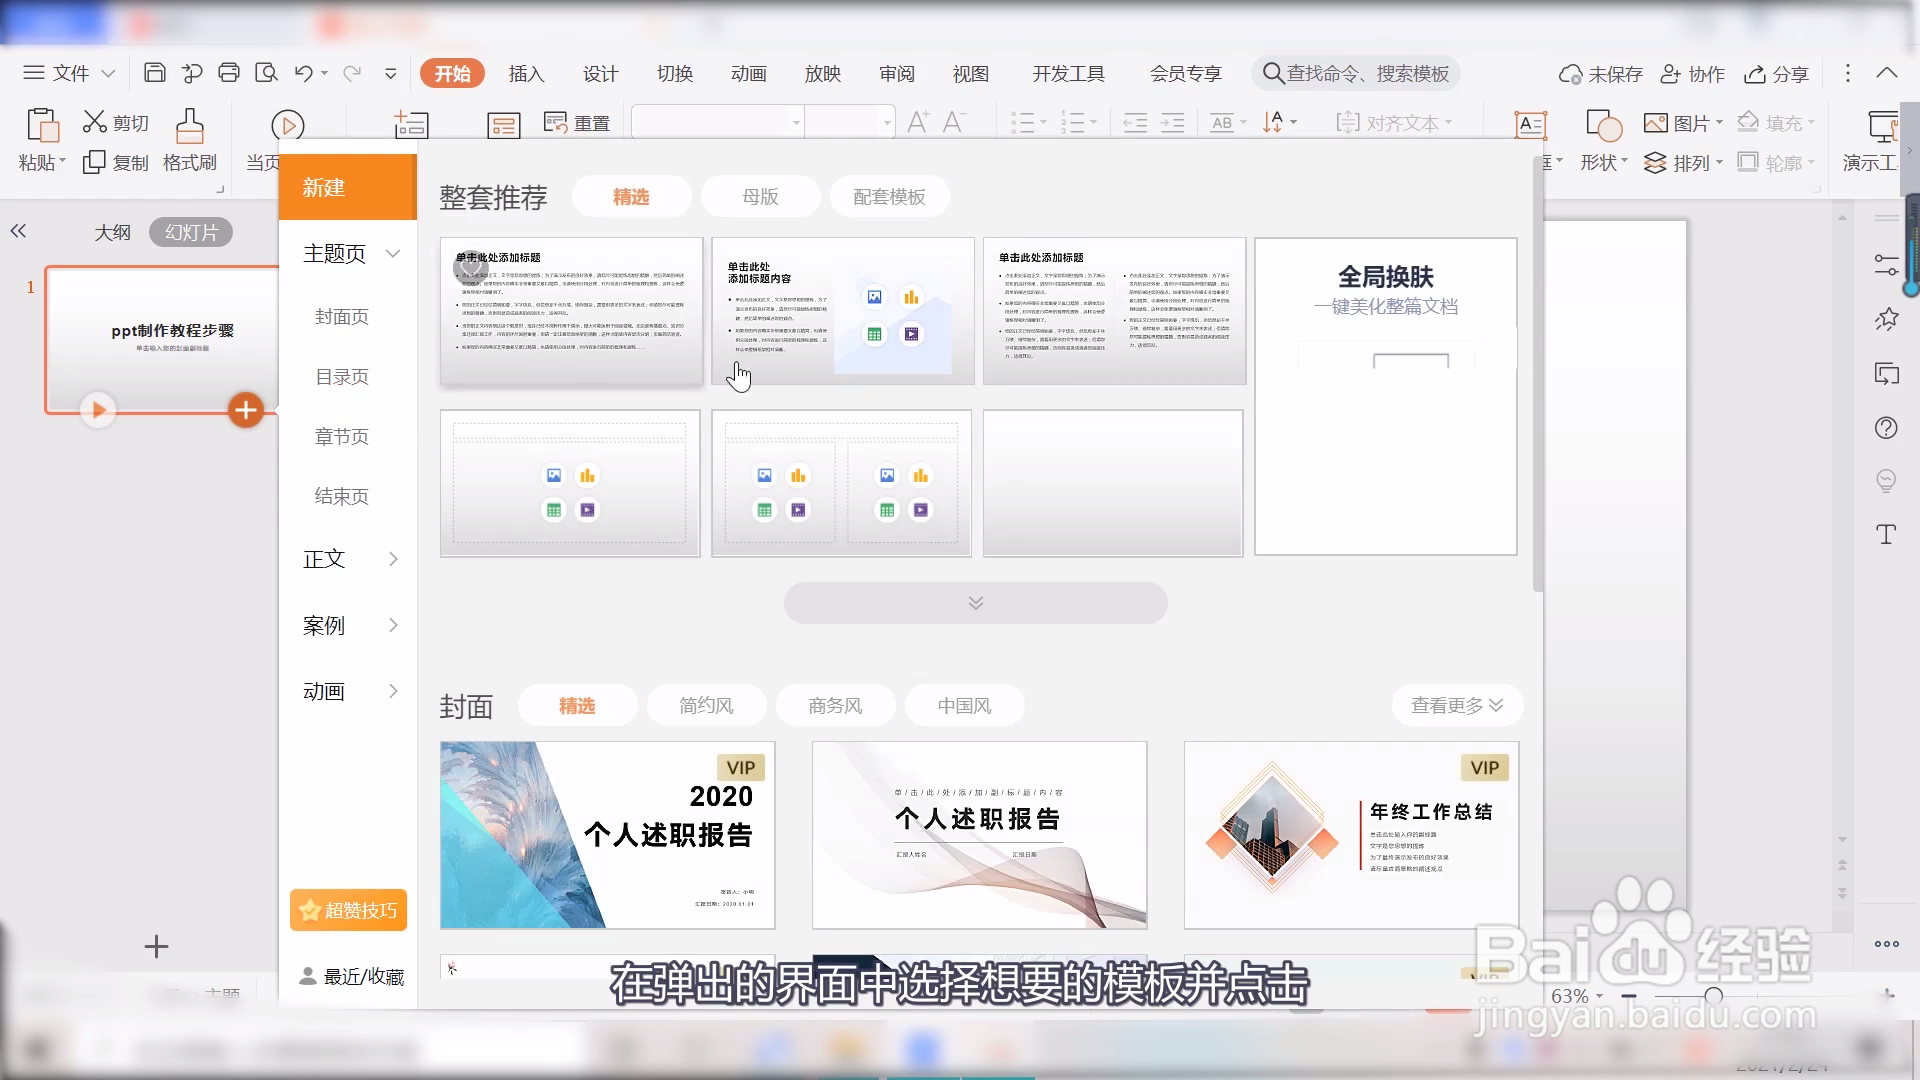Viewport: 1920px width, 1080px height.
Task: Expand the 主题页 section chevron
Action: (393, 254)
